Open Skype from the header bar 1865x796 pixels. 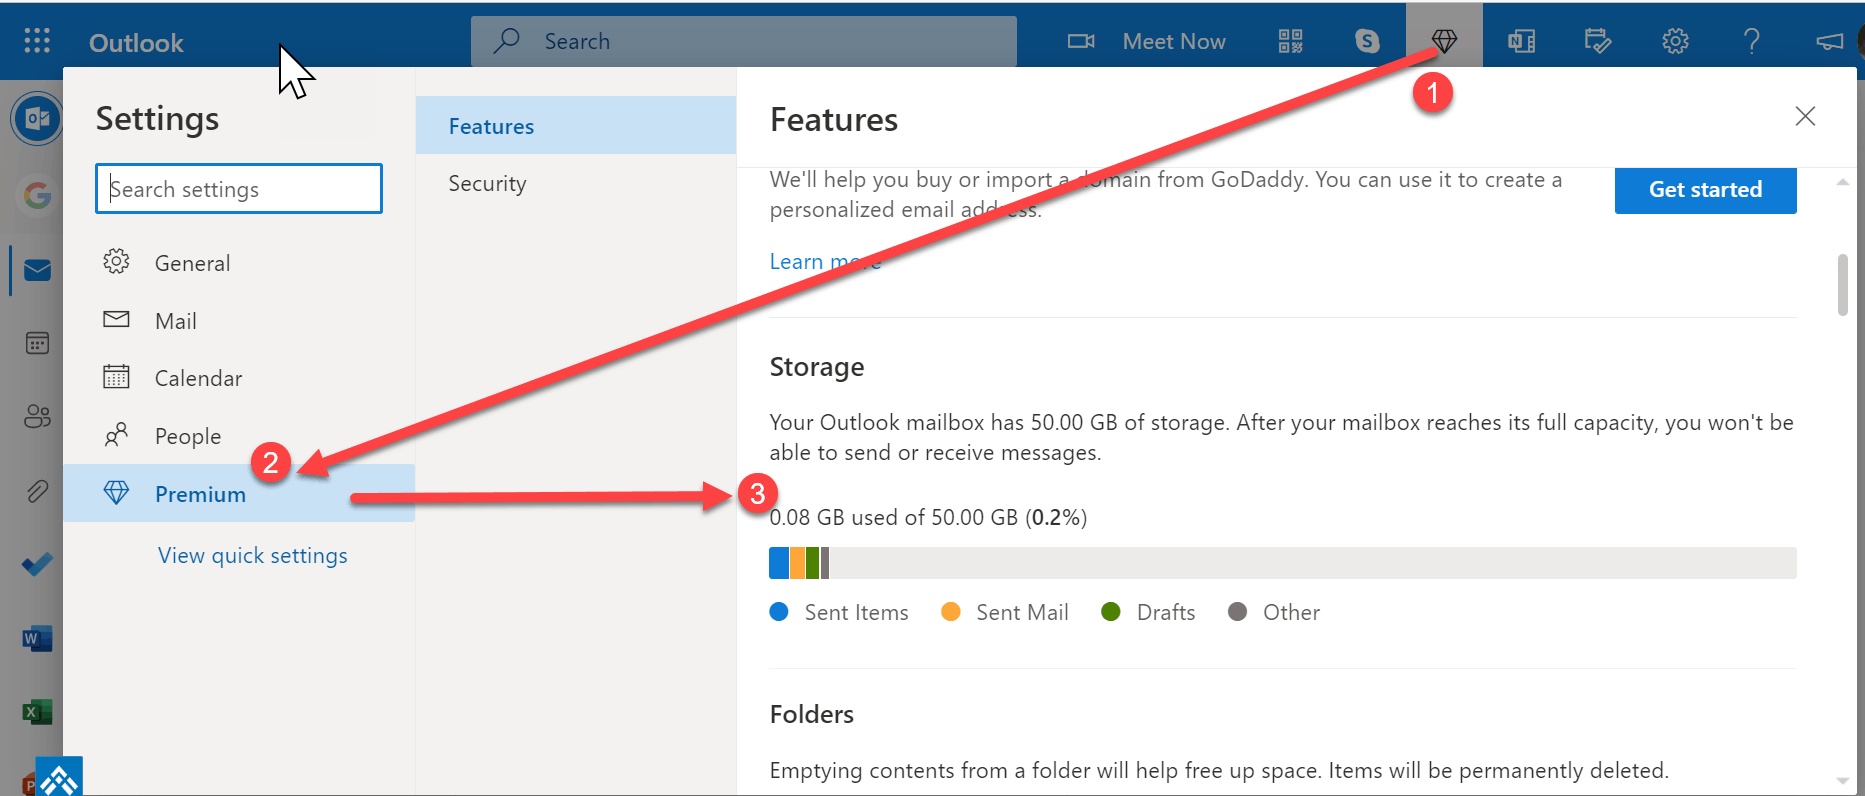pyautogui.click(x=1367, y=41)
